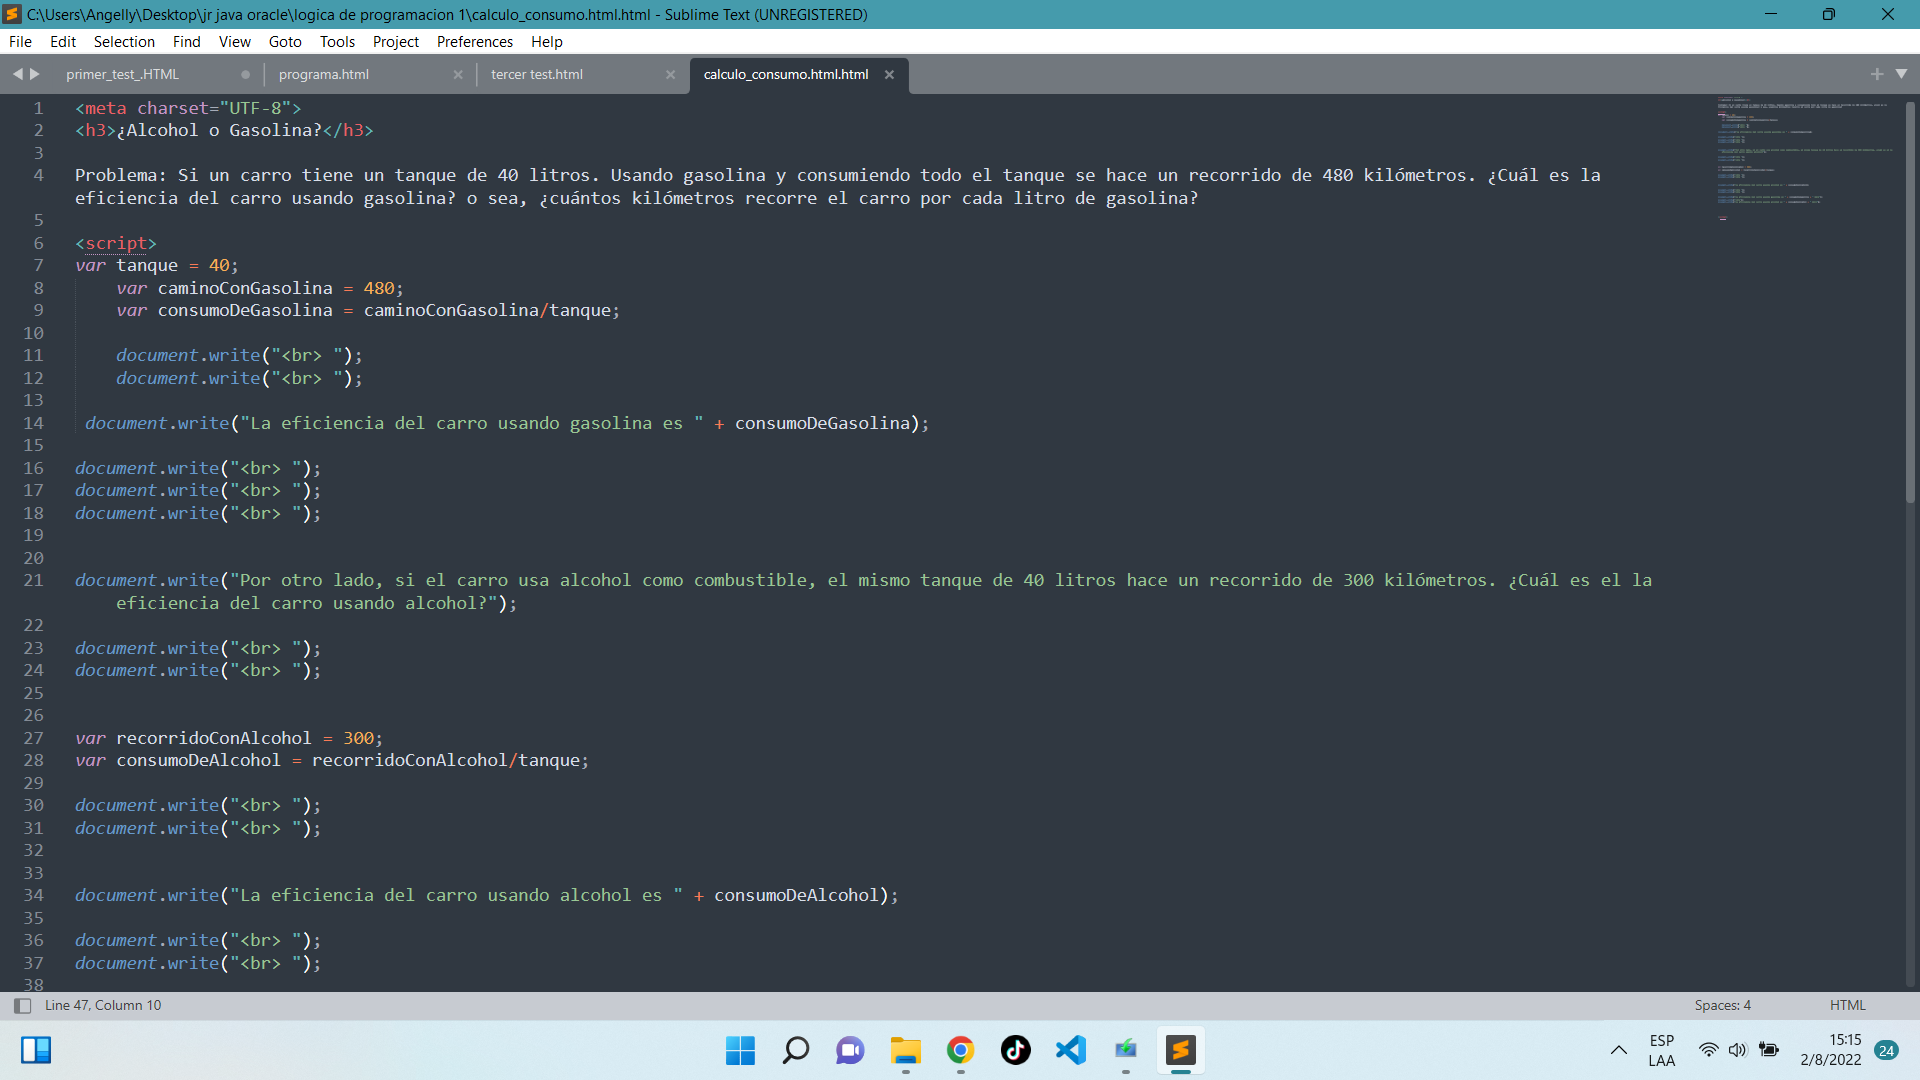Screen dimensions: 1920x1080
Task: Switch to the primer_test_.HTML tab
Action: tap(122, 75)
